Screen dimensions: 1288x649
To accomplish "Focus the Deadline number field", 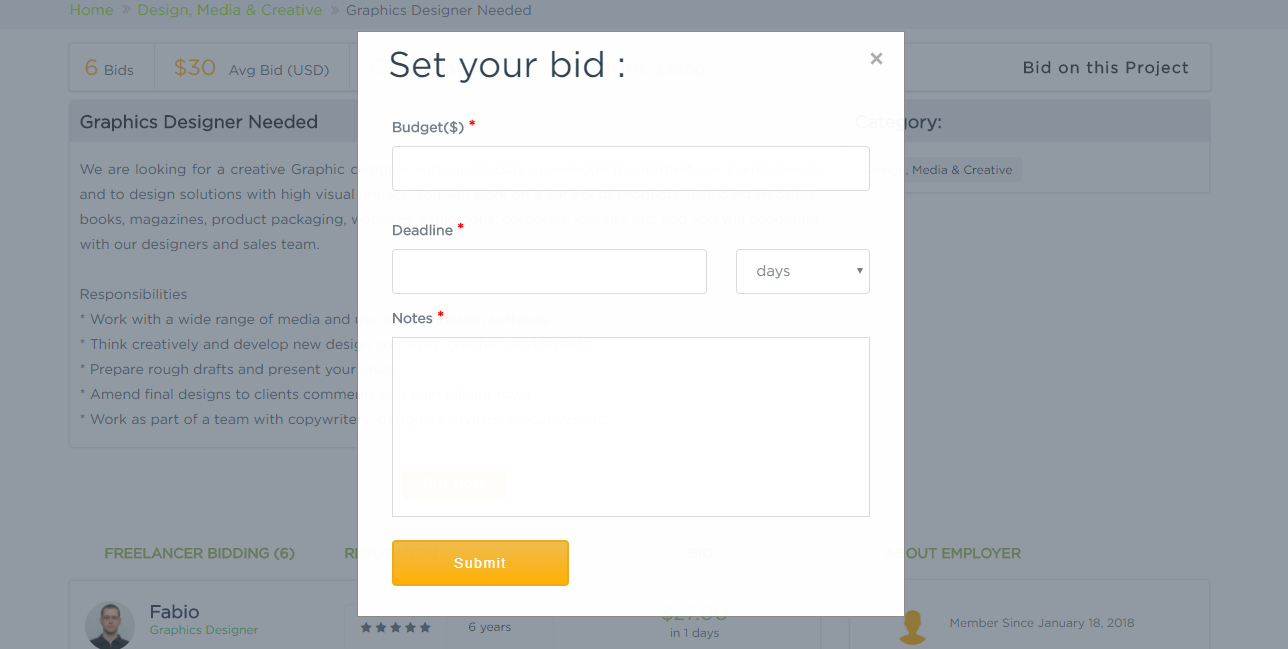I will coord(549,271).
